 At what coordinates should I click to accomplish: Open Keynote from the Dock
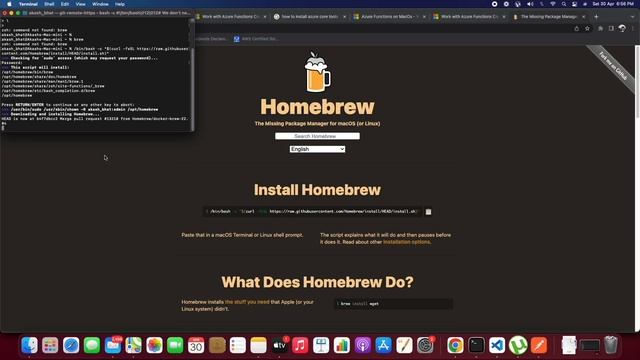point(321,345)
